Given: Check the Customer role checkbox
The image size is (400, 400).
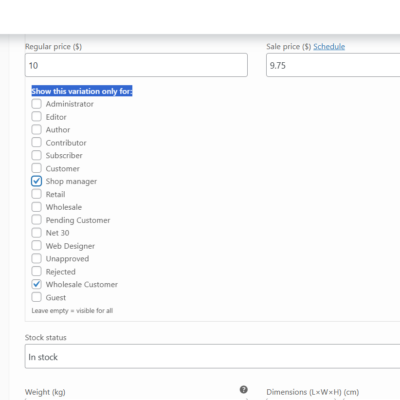Looking at the screenshot, I should [x=36, y=168].
